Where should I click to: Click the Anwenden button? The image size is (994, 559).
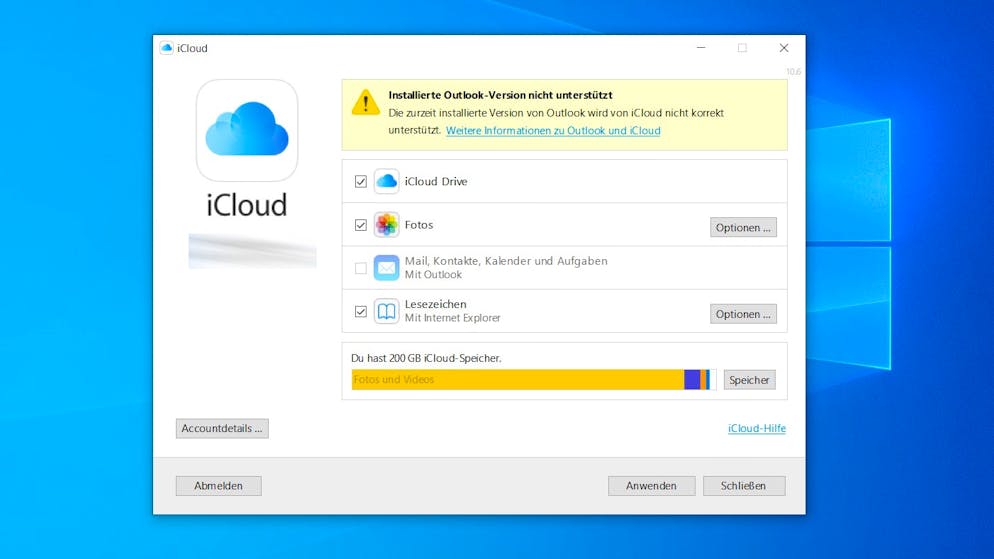[651, 485]
